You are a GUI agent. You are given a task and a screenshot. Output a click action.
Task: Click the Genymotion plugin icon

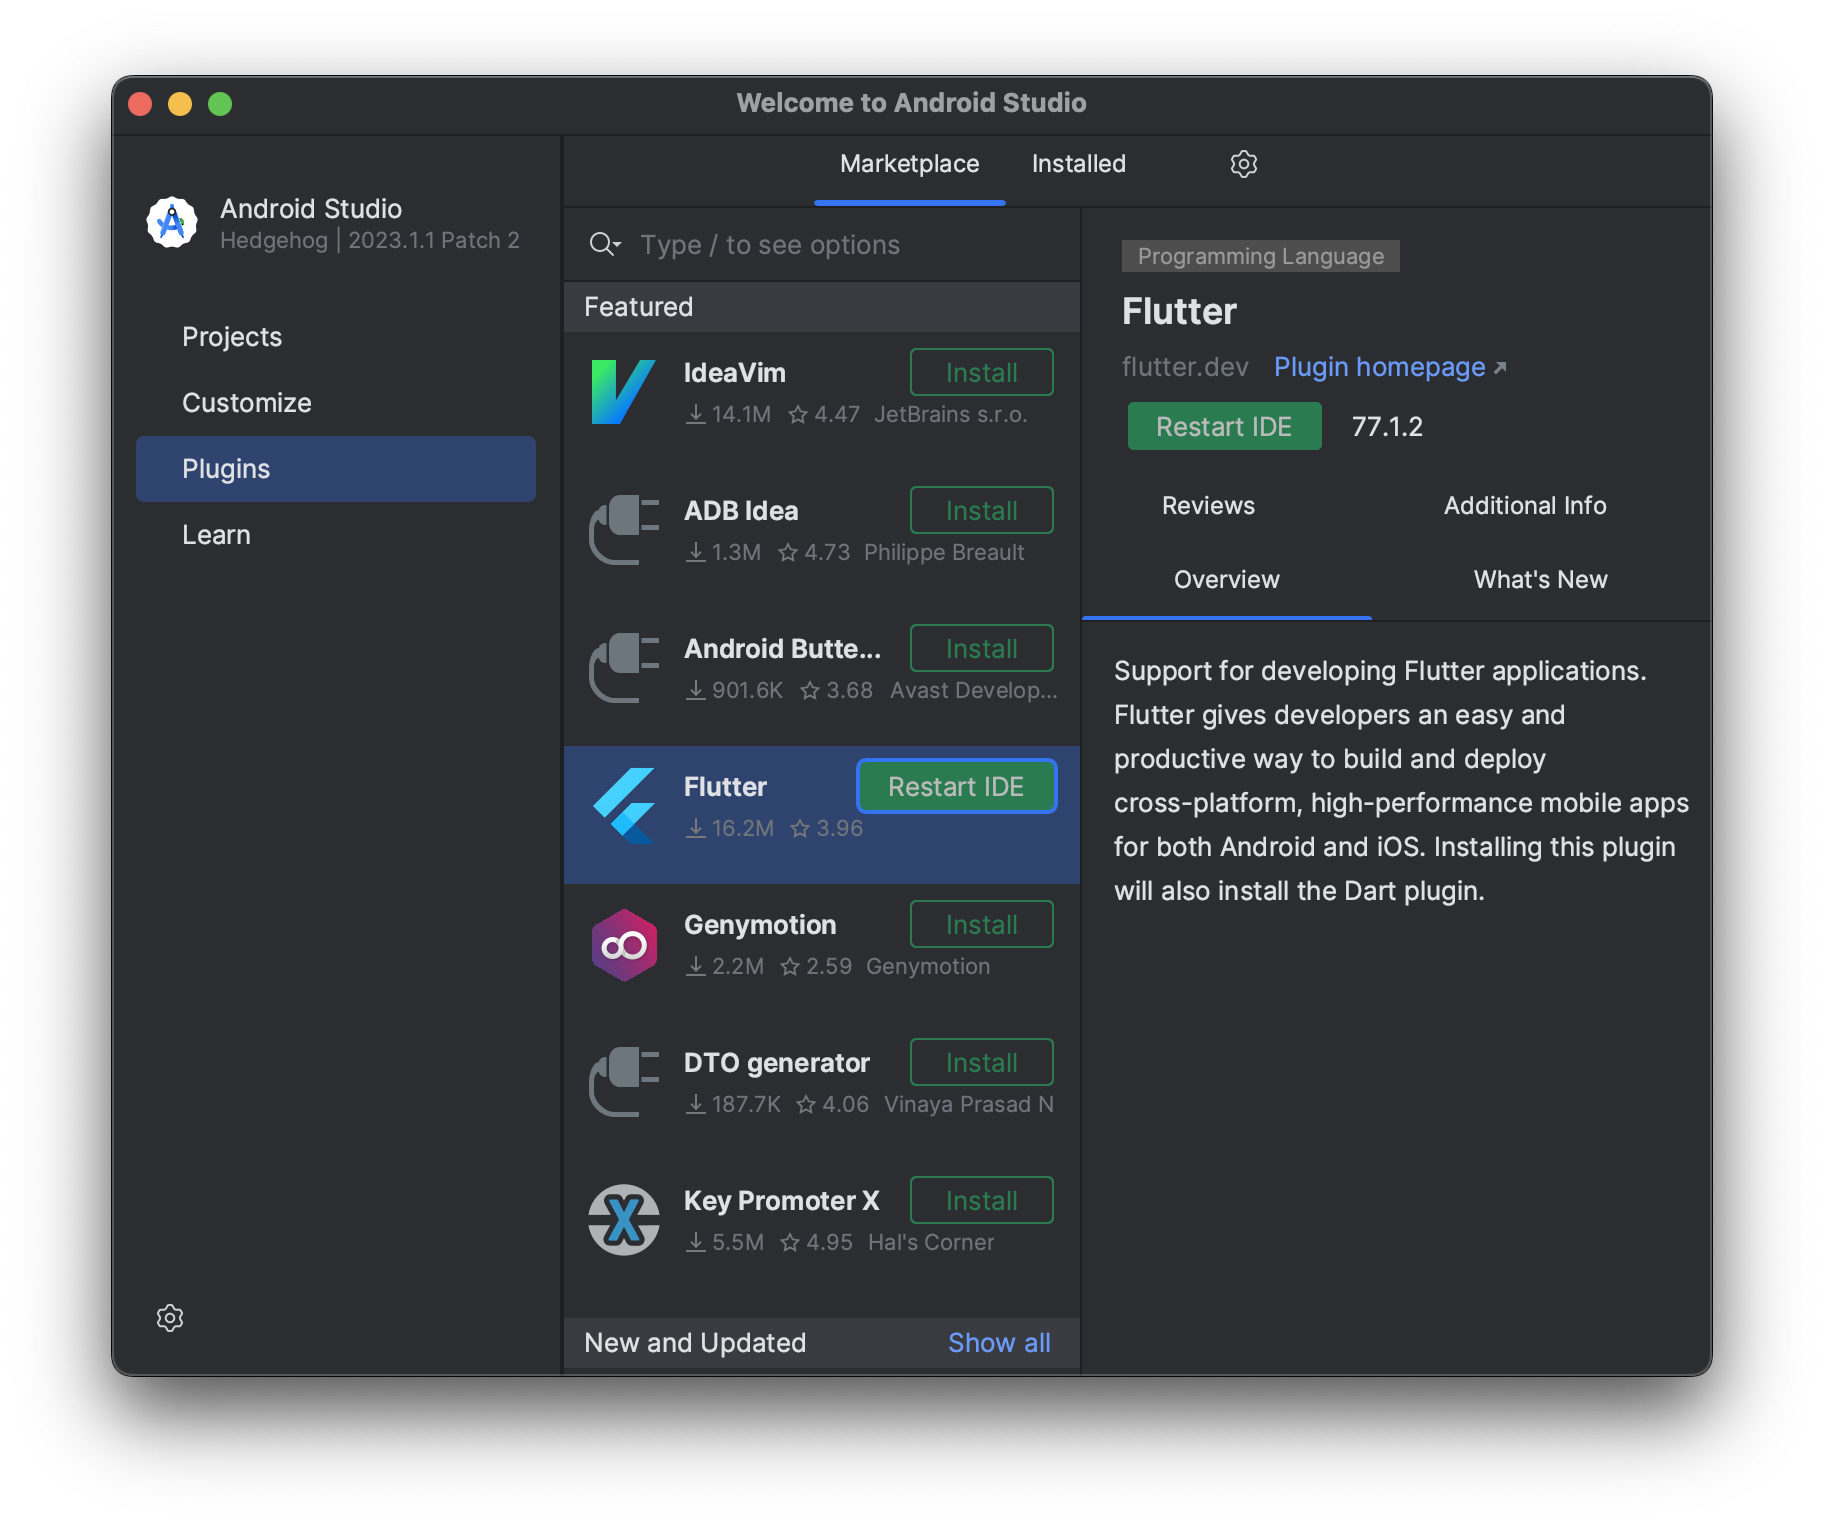tap(623, 945)
